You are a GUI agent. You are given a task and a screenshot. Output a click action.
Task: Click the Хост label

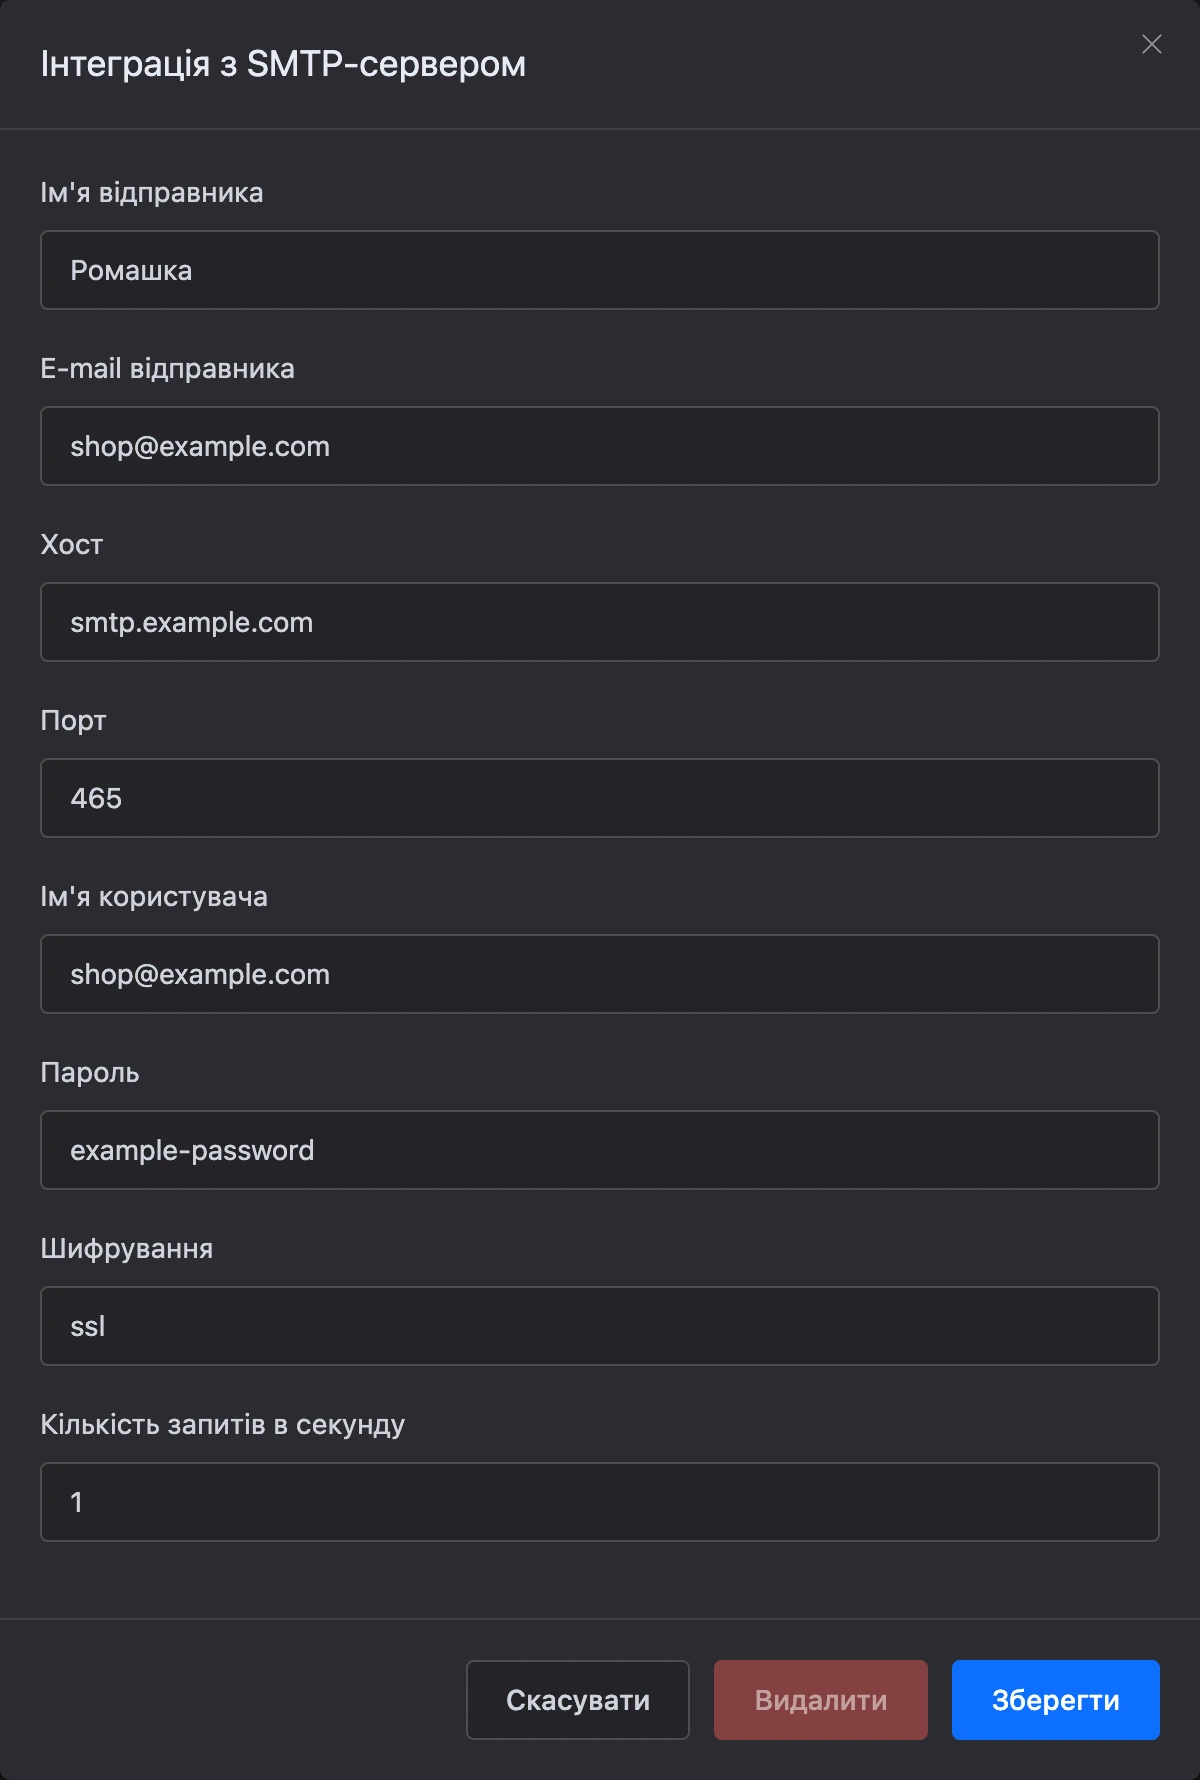tap(72, 545)
